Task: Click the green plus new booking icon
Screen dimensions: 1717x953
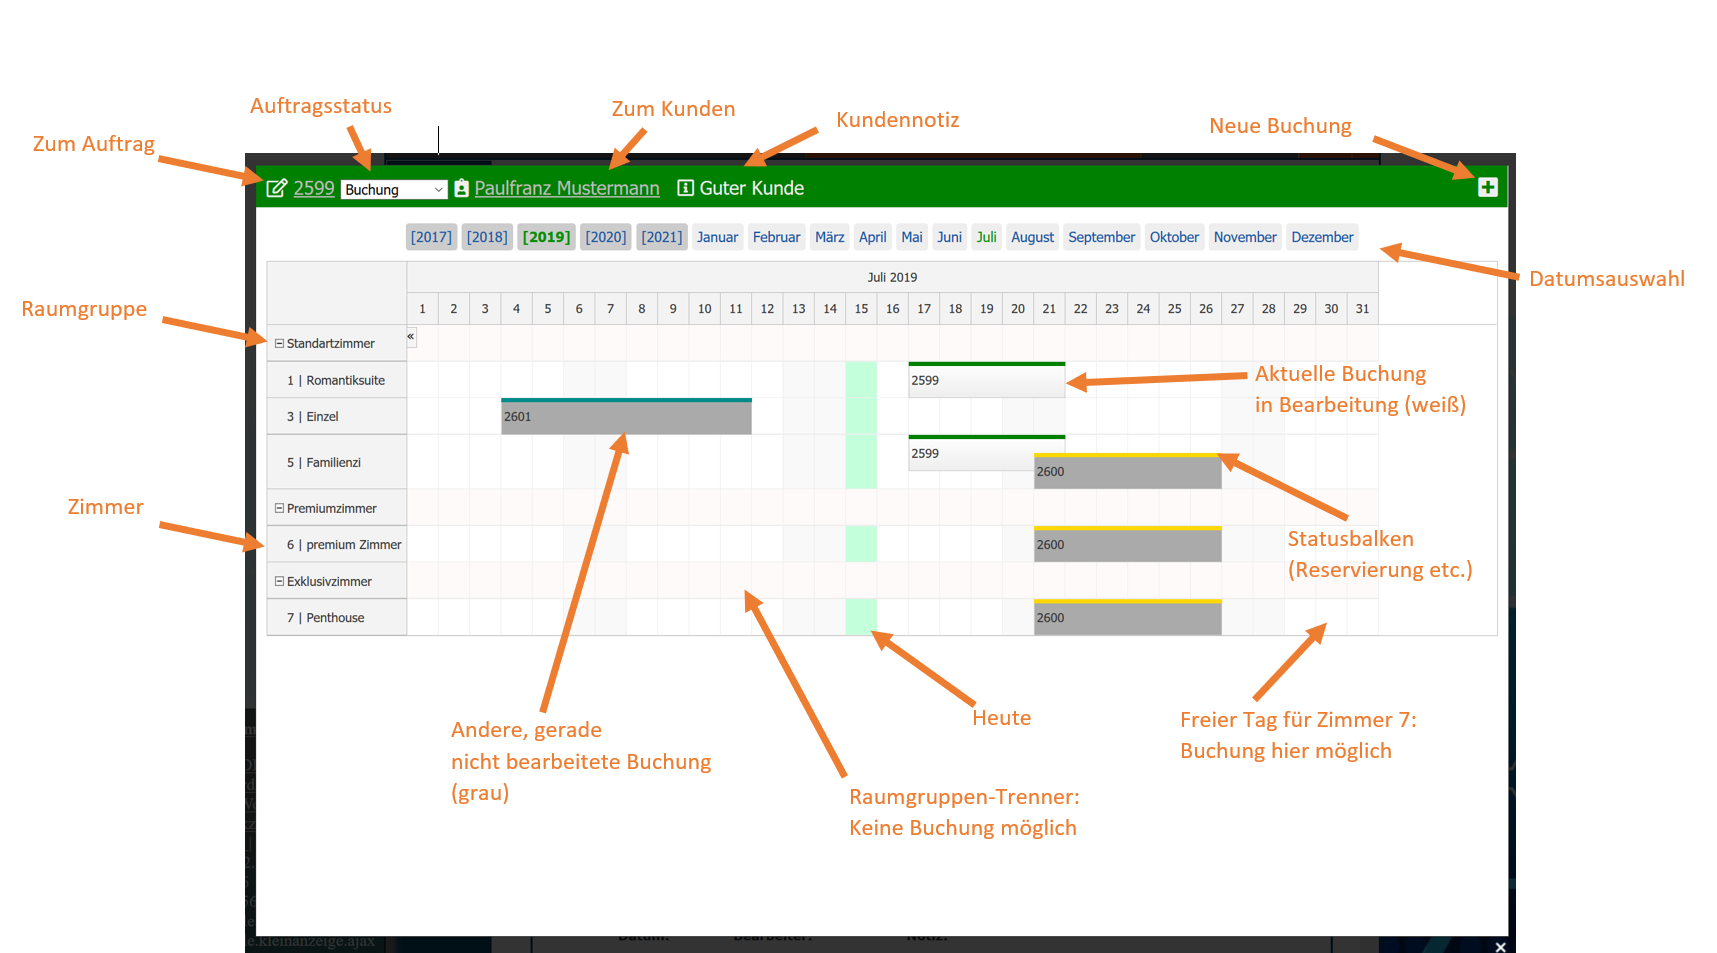Action: tap(1487, 187)
